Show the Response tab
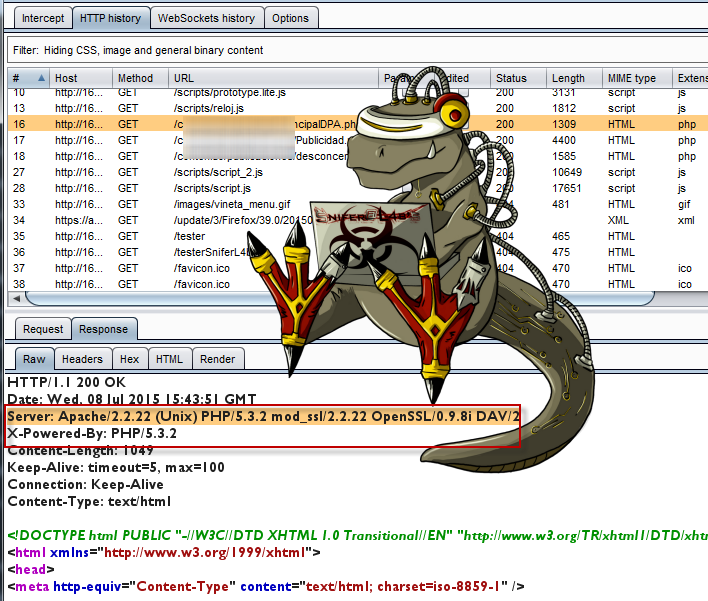 point(103,329)
